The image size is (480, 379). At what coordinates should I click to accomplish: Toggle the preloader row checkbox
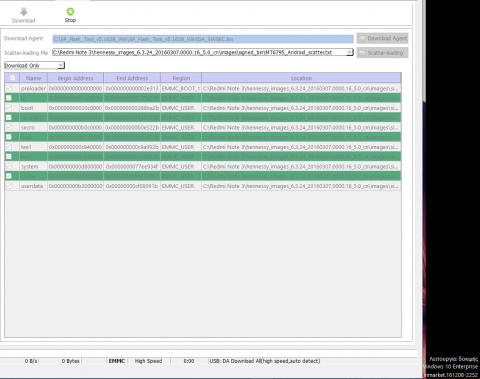9,88
